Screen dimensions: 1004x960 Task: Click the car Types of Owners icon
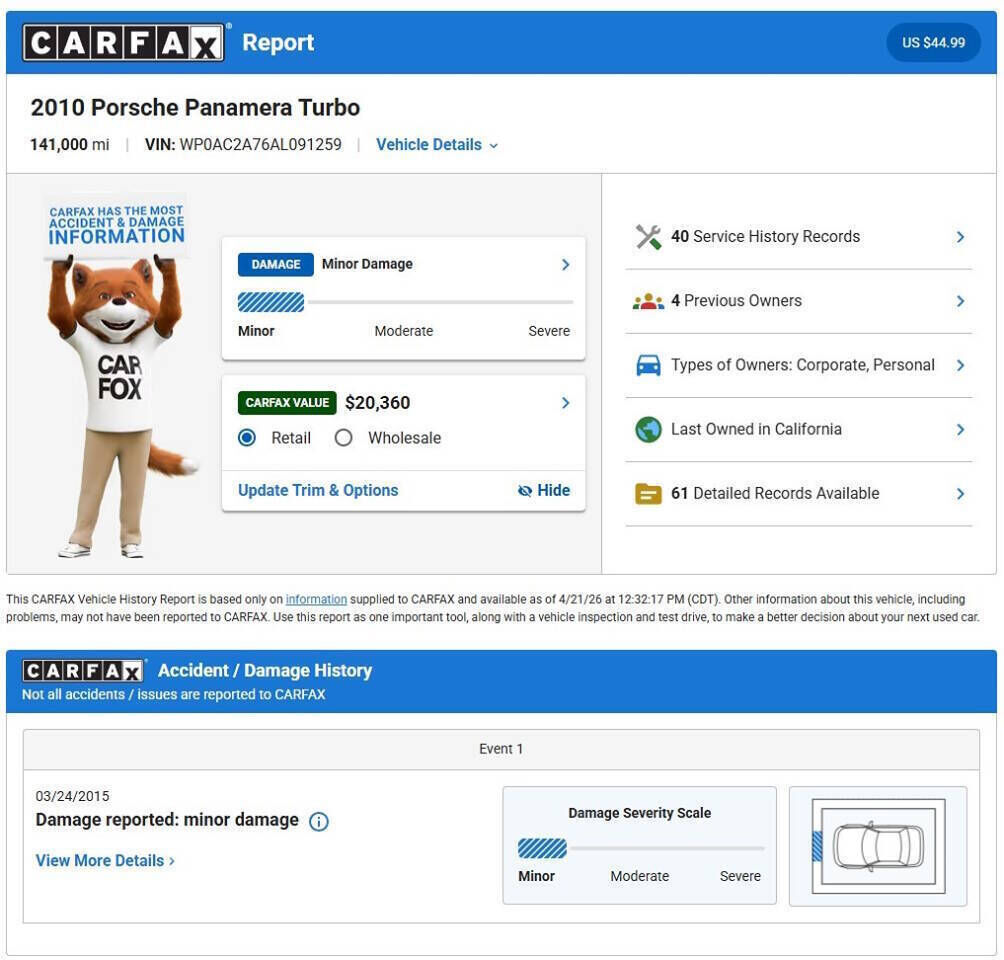[648, 365]
